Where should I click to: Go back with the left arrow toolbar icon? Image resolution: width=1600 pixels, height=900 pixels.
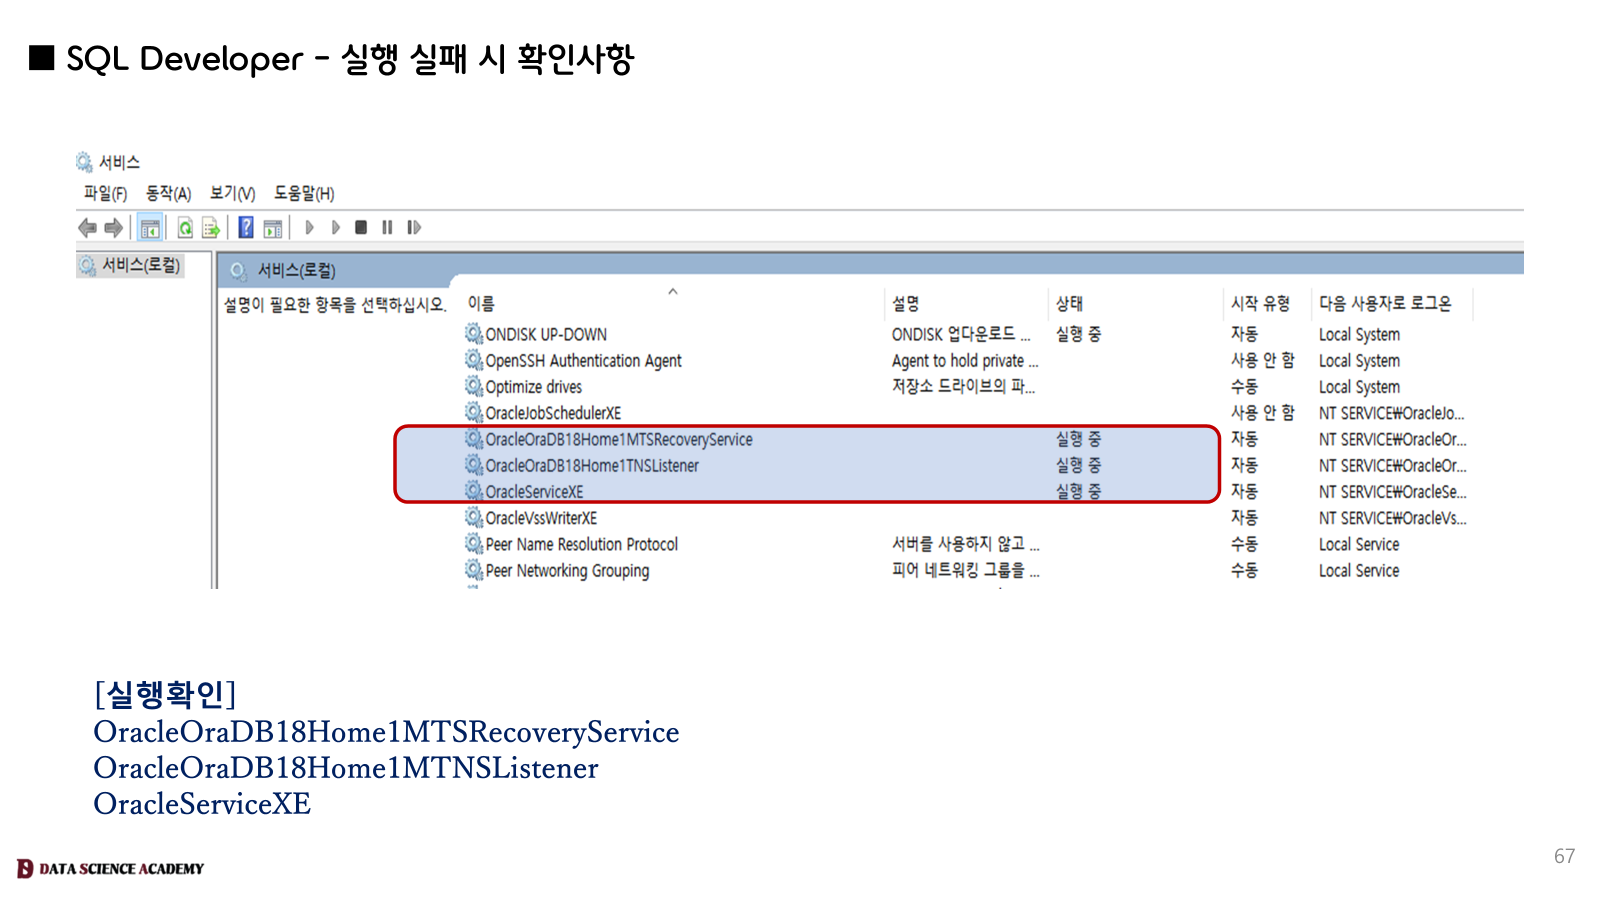point(88,228)
